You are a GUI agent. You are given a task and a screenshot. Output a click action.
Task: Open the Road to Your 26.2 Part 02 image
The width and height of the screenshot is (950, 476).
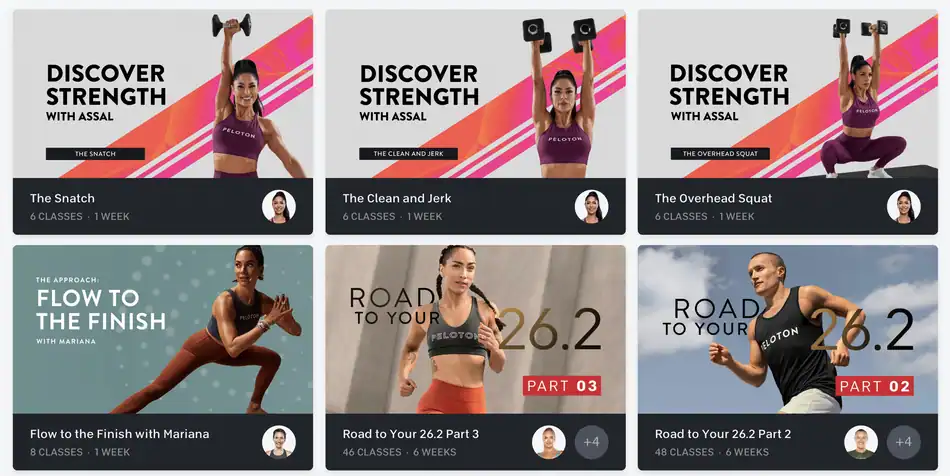788,329
